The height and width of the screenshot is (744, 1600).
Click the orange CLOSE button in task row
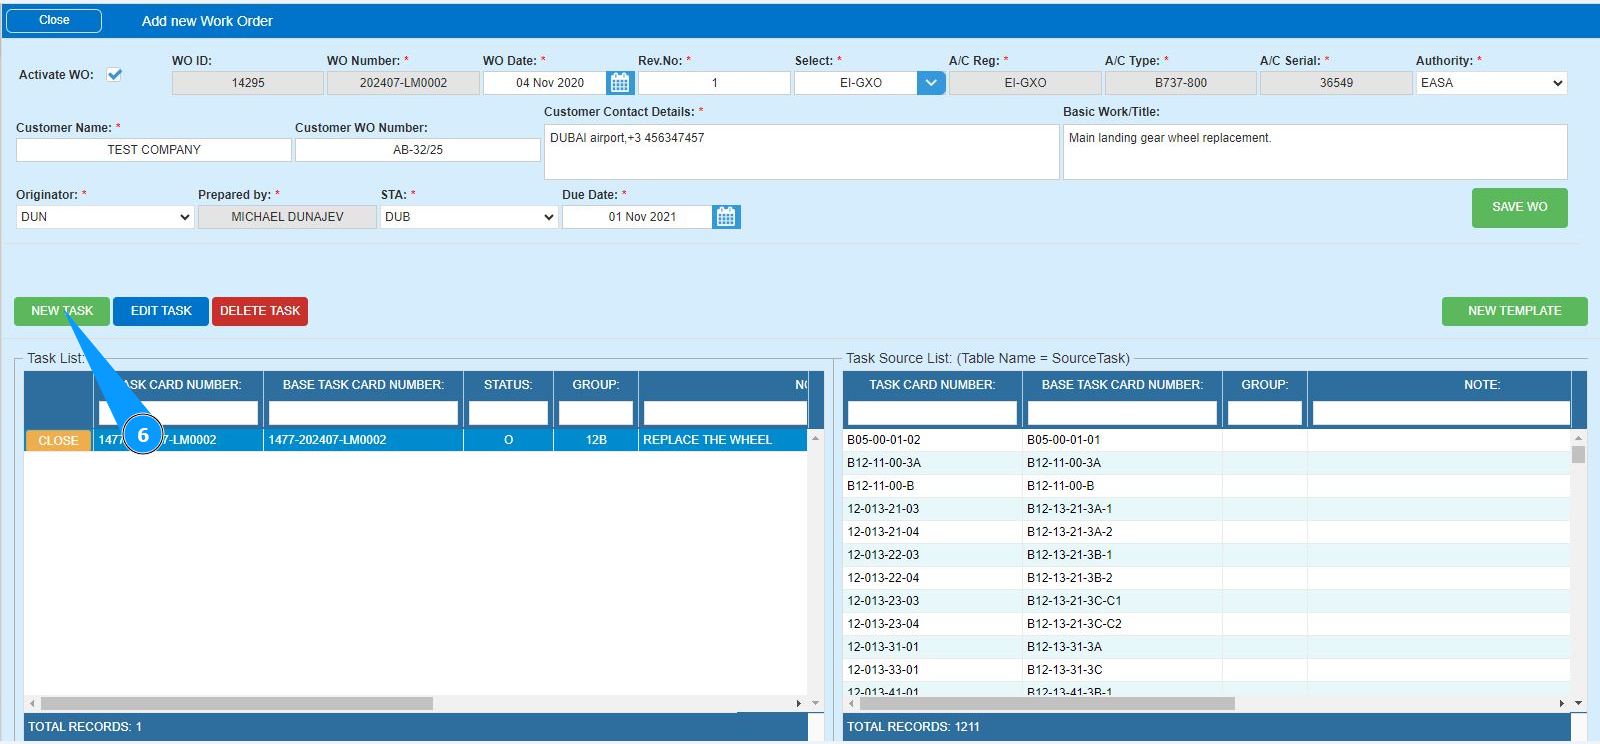58,440
